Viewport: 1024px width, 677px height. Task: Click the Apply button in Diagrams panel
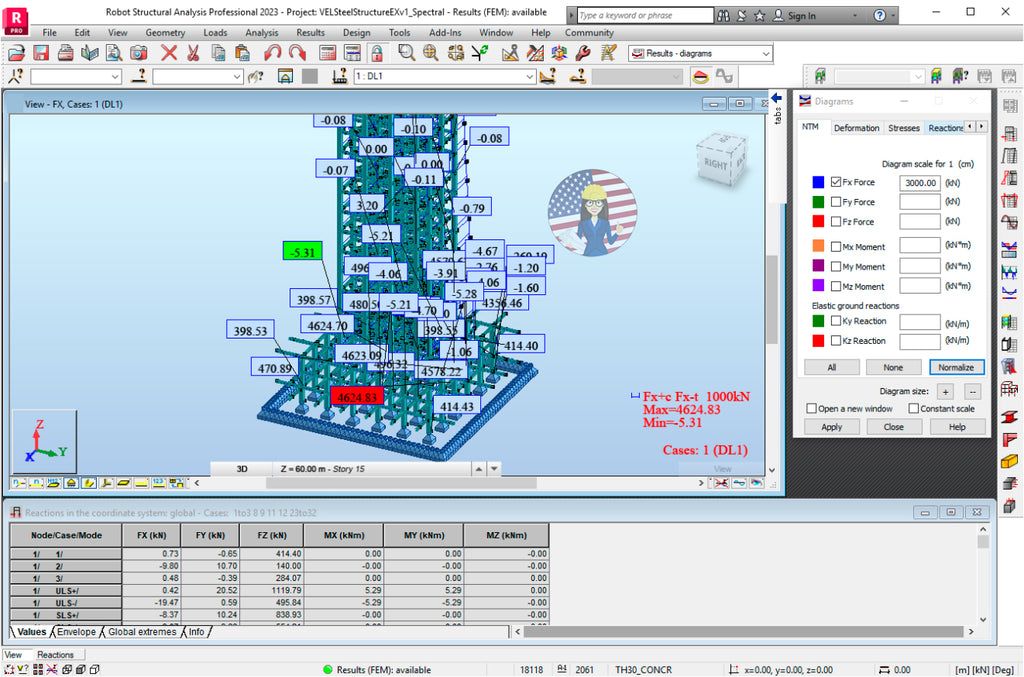831,426
